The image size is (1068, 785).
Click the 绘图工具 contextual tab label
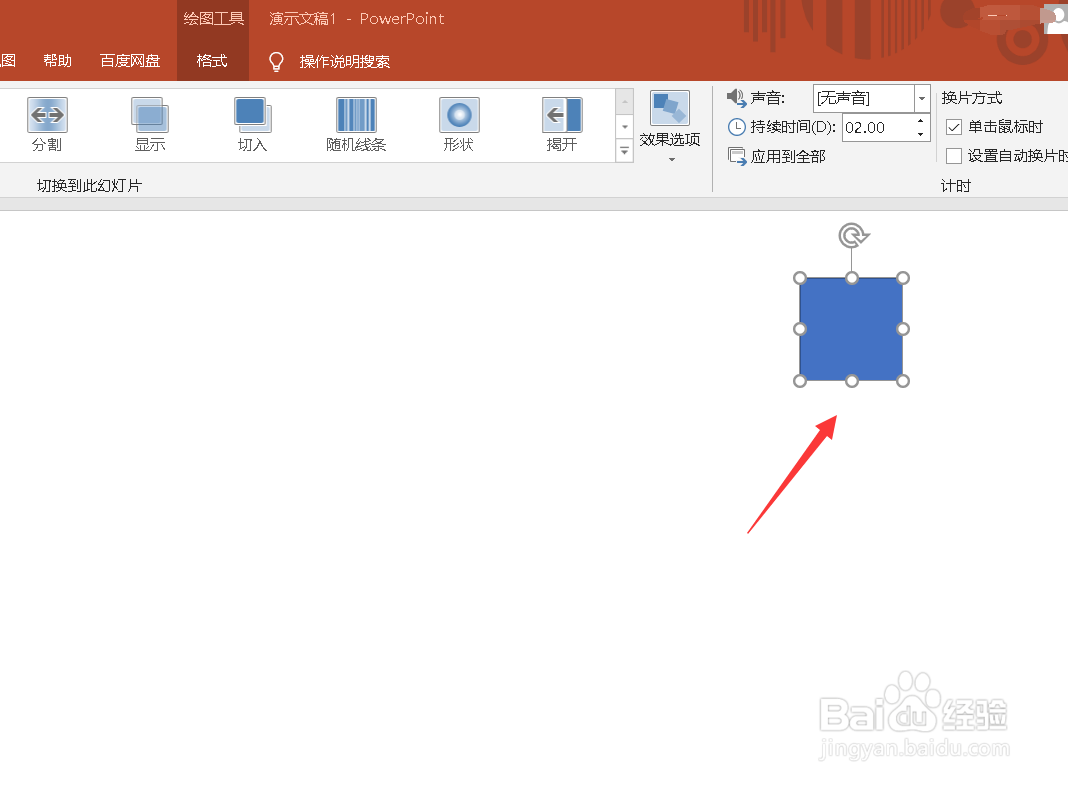point(213,18)
